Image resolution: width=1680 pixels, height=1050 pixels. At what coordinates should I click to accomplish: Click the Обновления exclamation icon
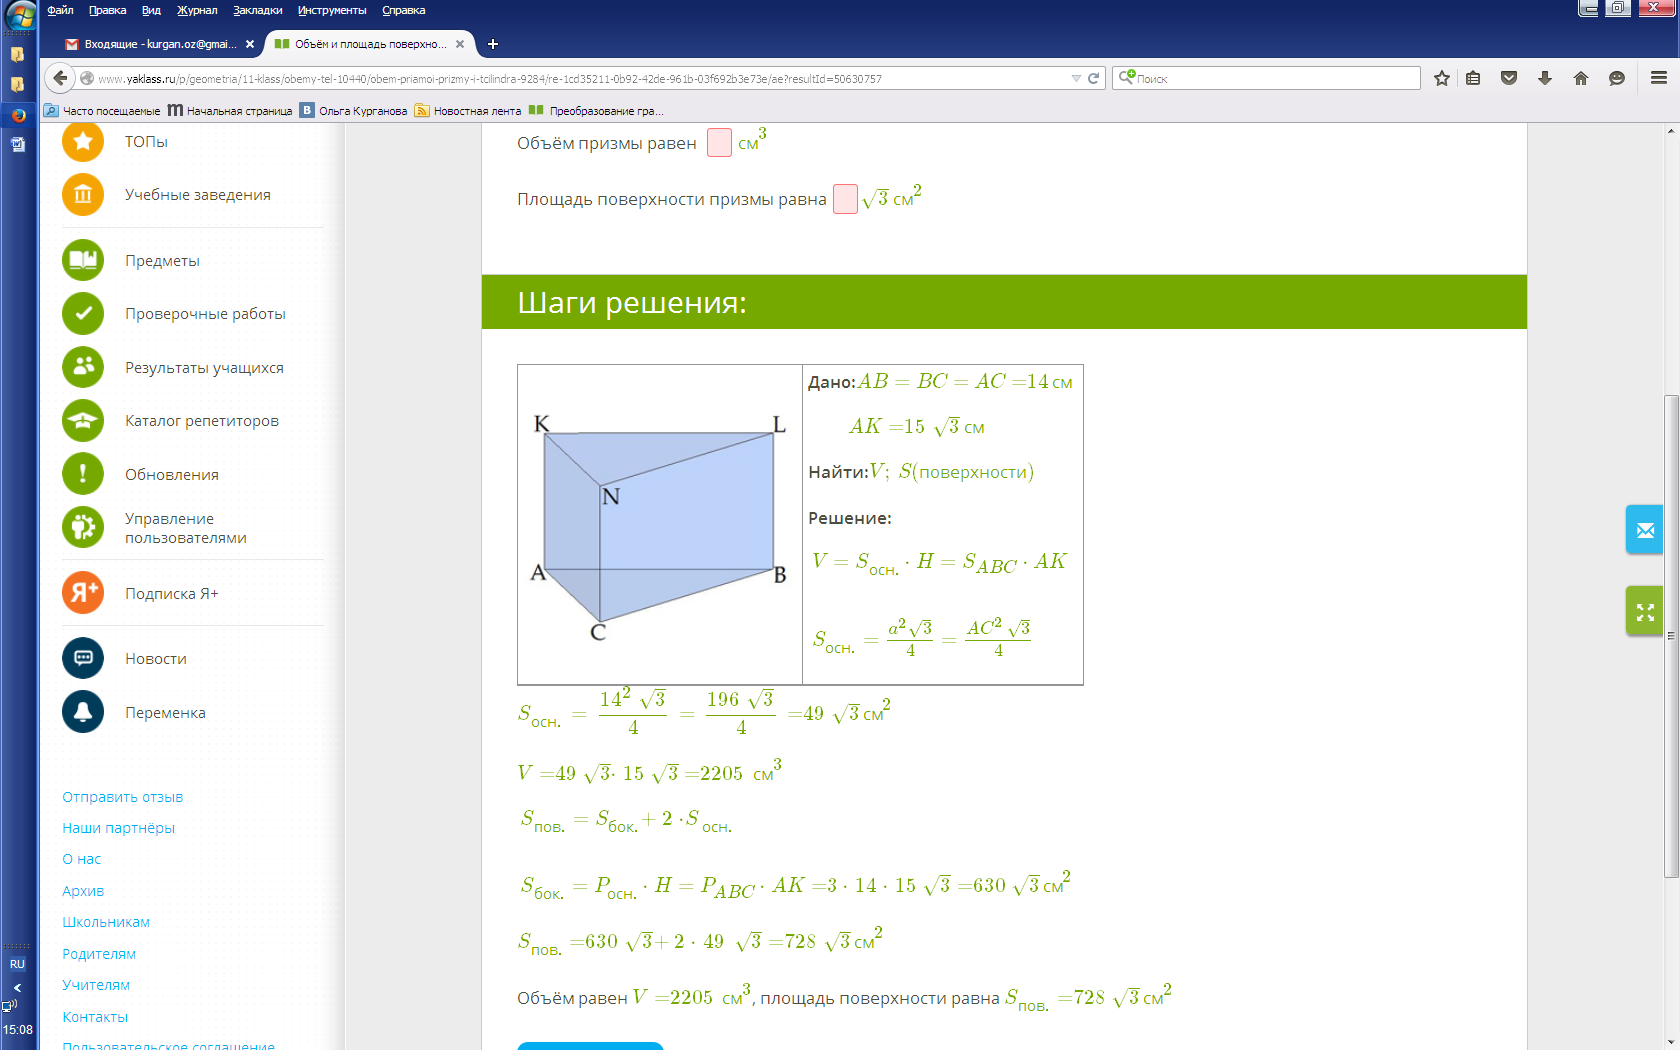pos(83,474)
